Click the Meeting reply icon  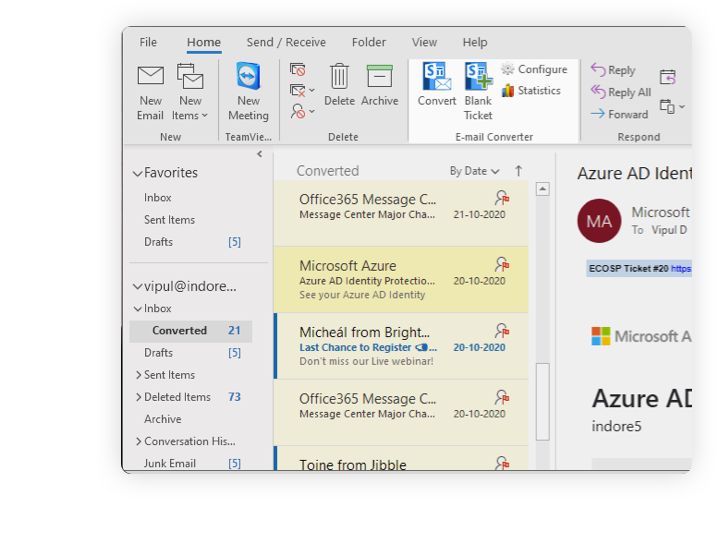point(668,76)
